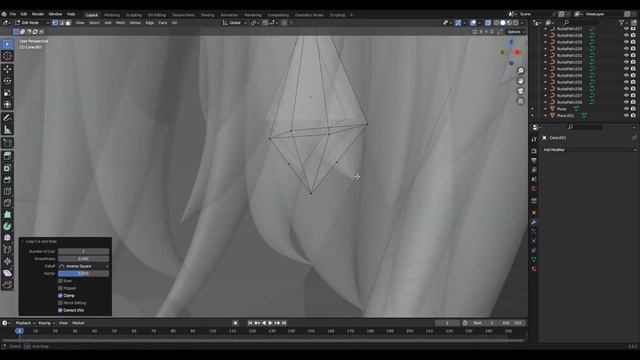This screenshot has width=640, height=360.
Task: Switch to the UV Editing workspace tab
Action: click(157, 15)
